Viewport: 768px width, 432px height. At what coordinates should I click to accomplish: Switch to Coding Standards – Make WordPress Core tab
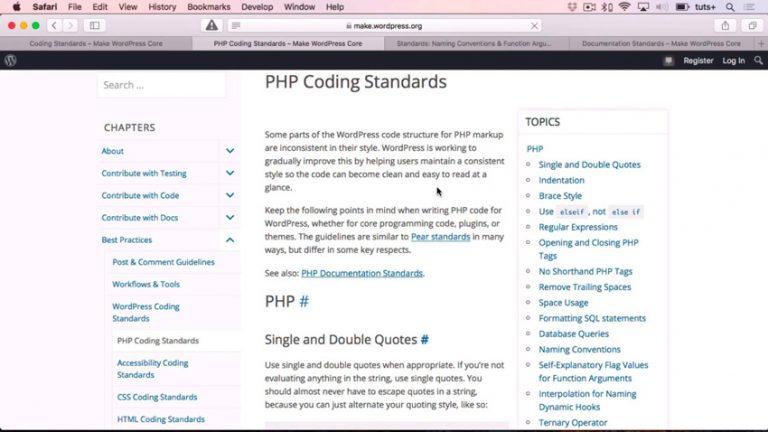[96, 44]
